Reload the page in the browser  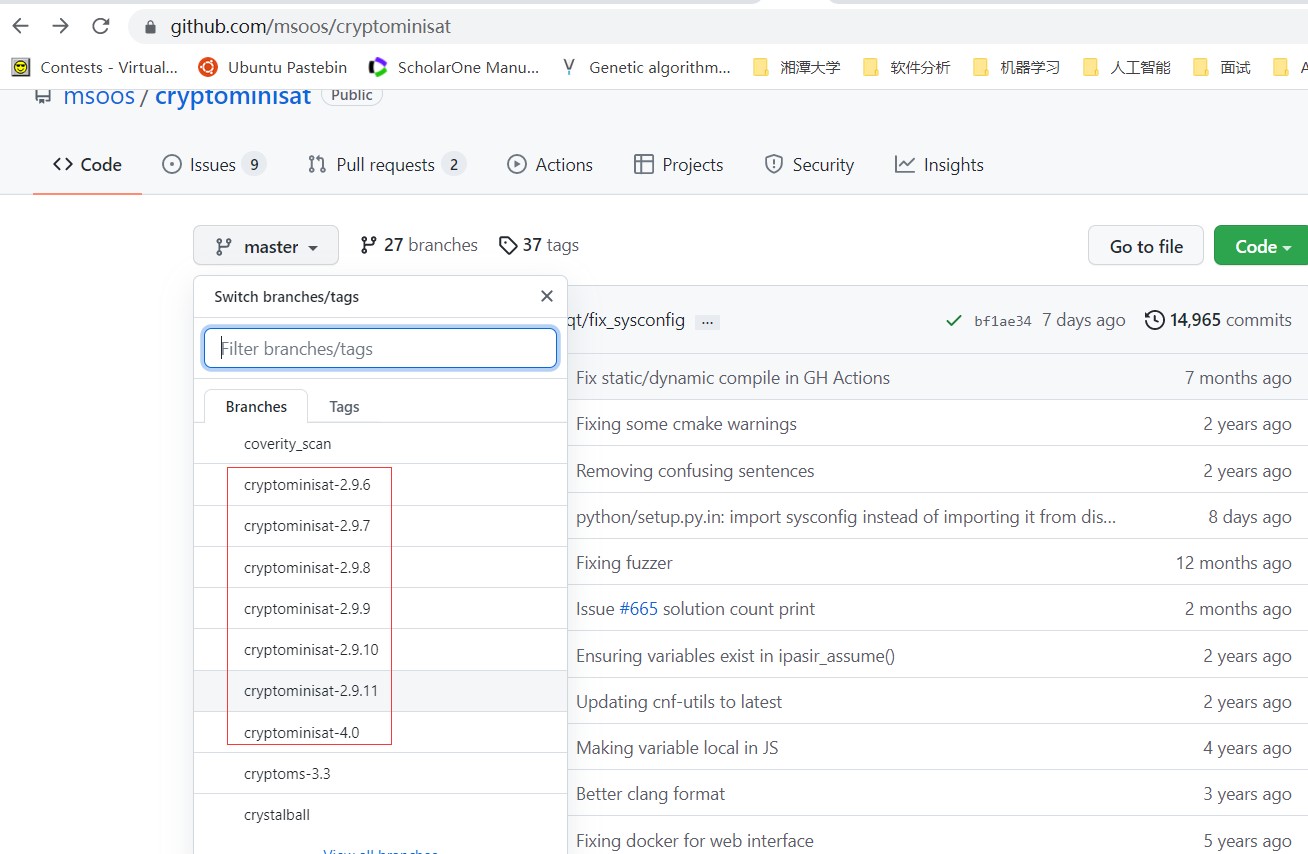tap(100, 26)
